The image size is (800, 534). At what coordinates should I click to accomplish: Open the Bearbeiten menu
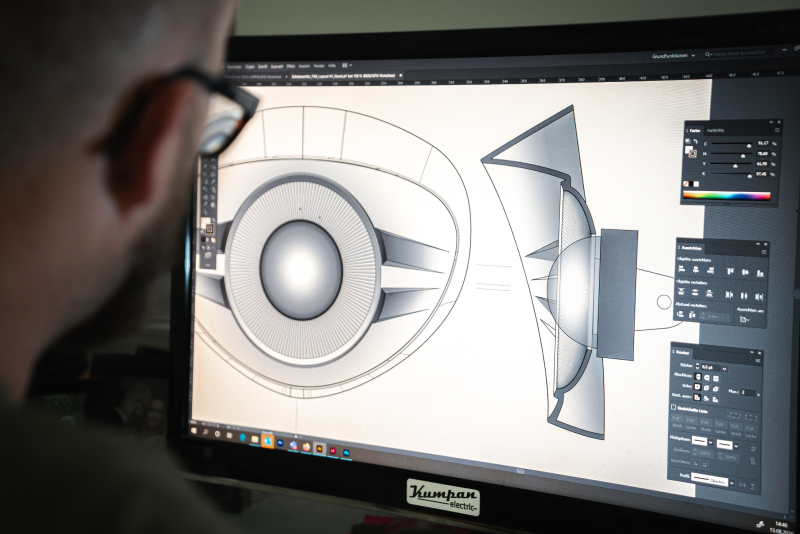[234, 66]
